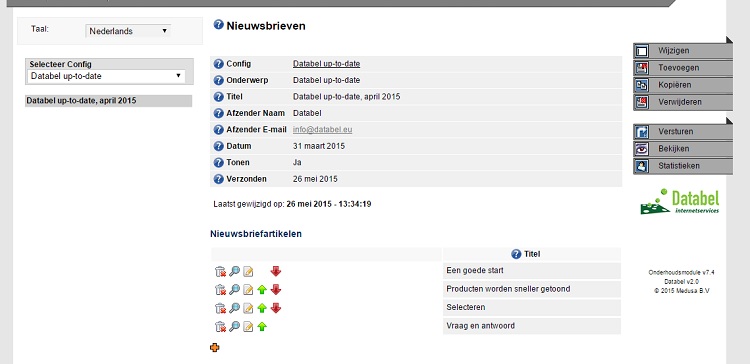Move 'Een goede start' article down
Screen dimensions: 750x364
click(276, 272)
